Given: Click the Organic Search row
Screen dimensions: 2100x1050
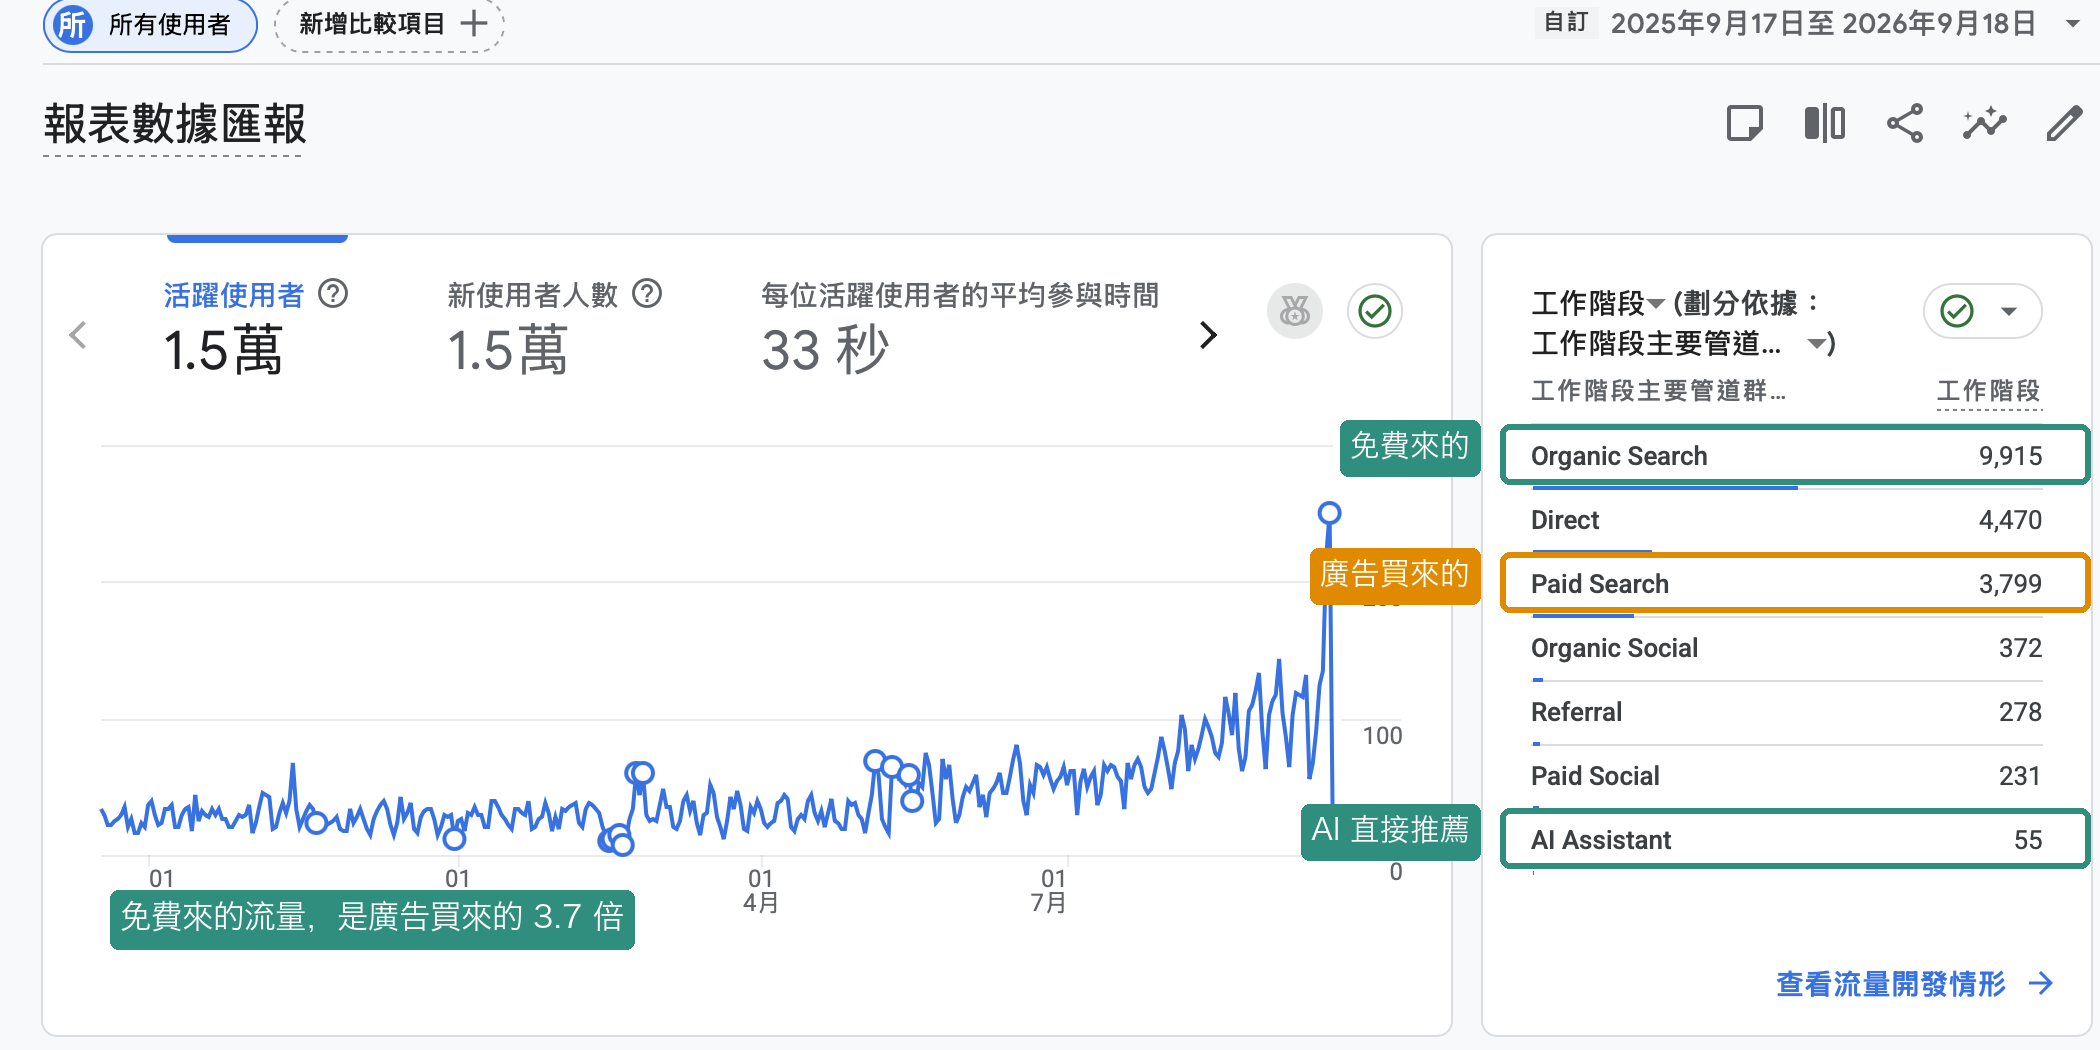Looking at the screenshot, I should click(1795, 455).
